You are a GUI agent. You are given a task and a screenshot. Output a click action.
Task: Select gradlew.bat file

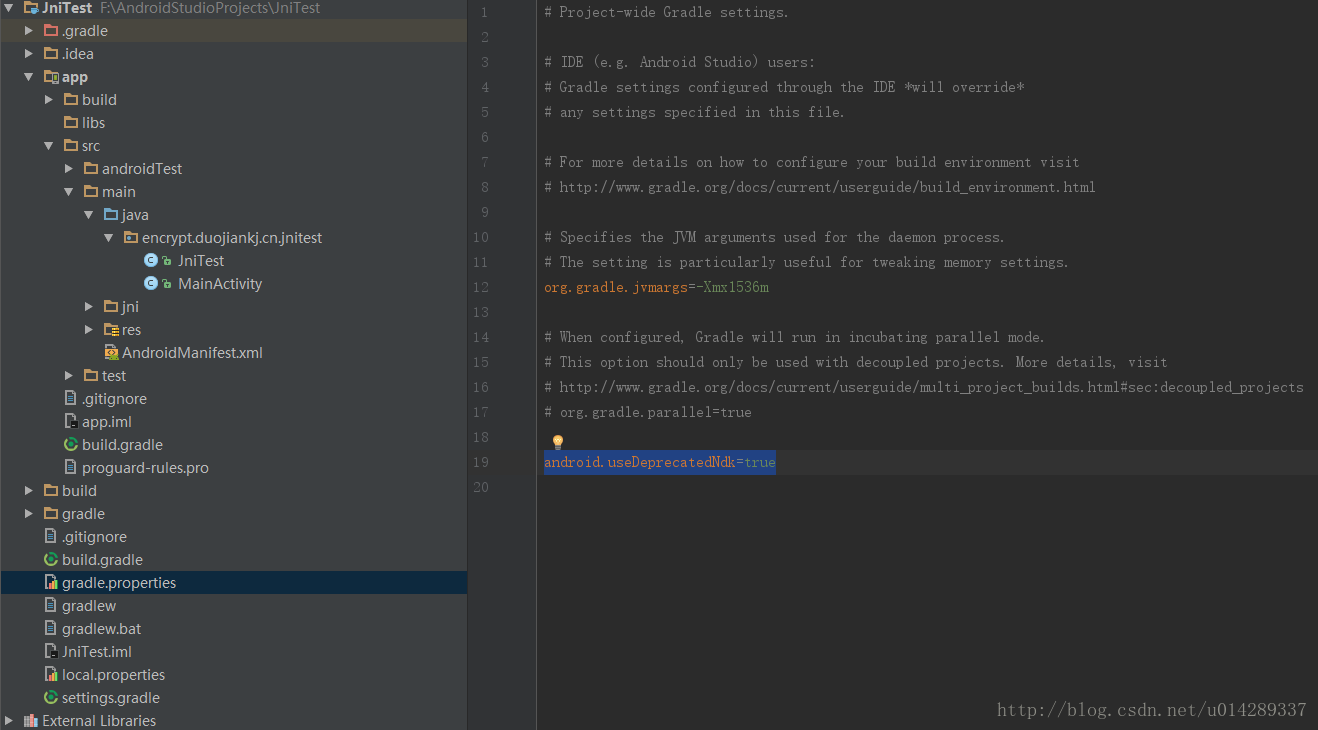pos(101,629)
